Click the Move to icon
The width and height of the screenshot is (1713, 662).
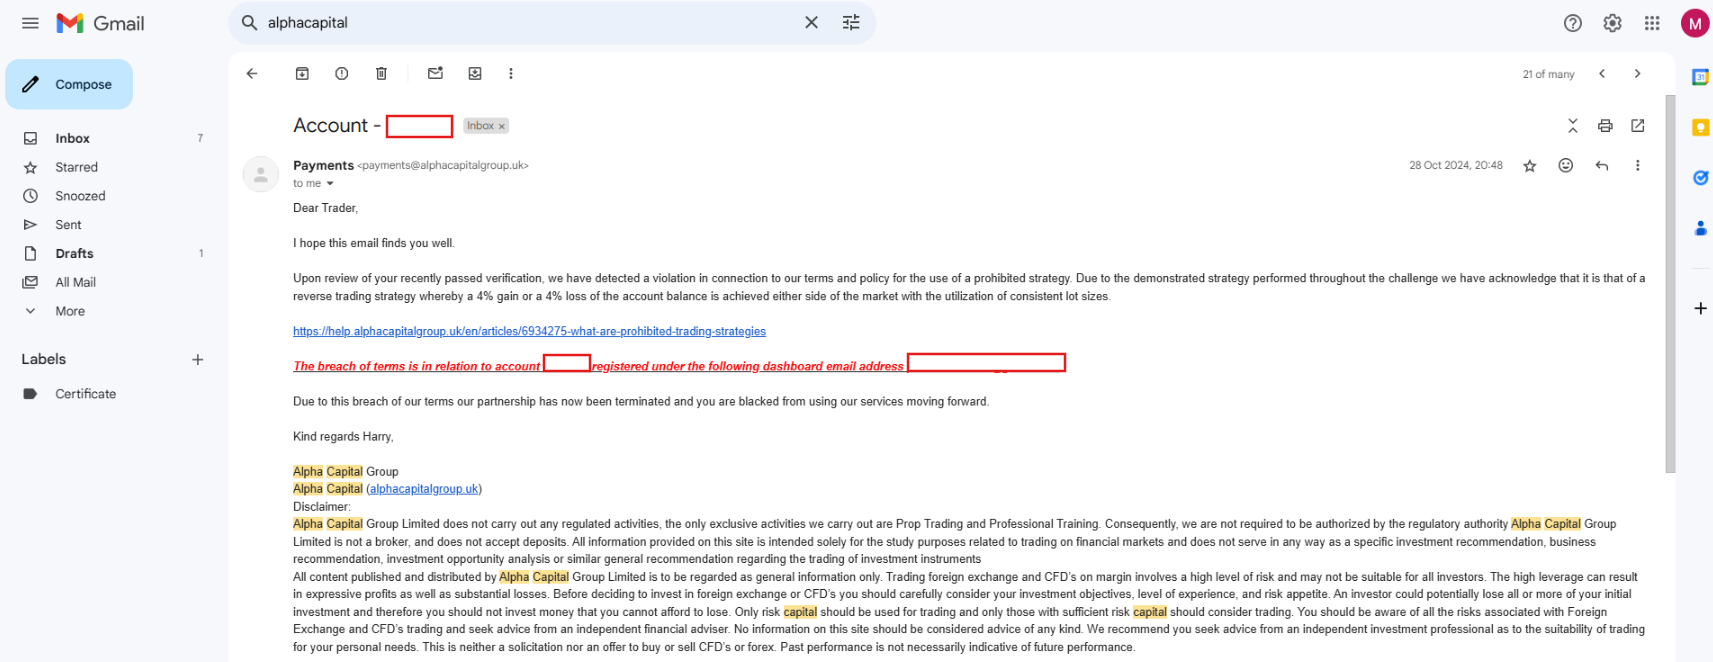[475, 73]
